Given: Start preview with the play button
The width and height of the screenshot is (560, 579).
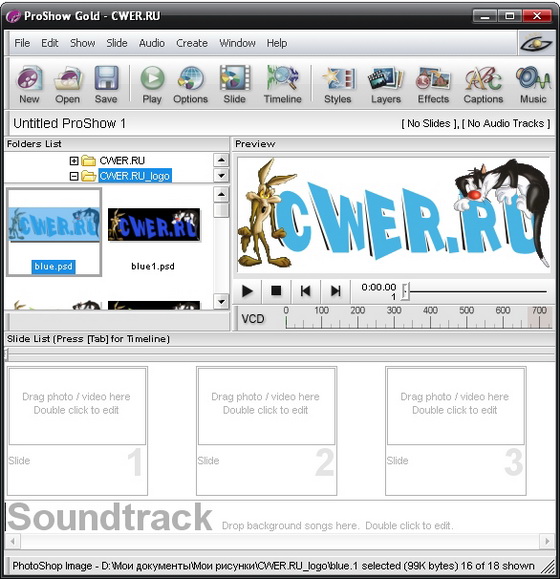Looking at the screenshot, I should (247, 291).
